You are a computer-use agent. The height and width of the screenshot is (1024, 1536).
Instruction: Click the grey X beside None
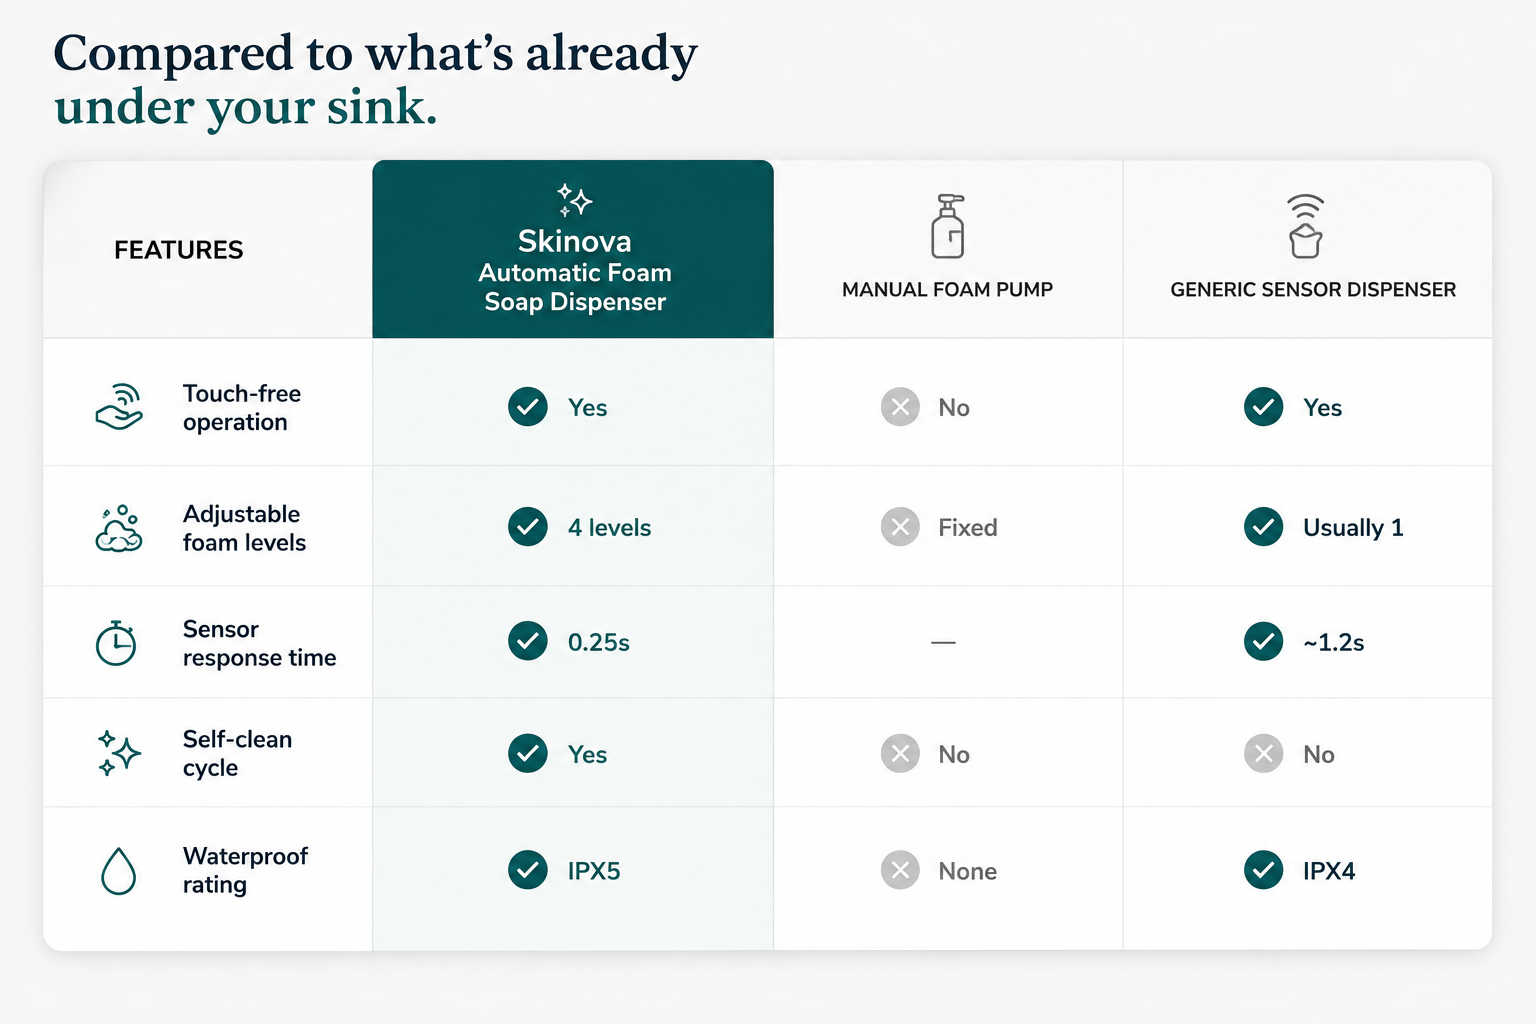900,870
